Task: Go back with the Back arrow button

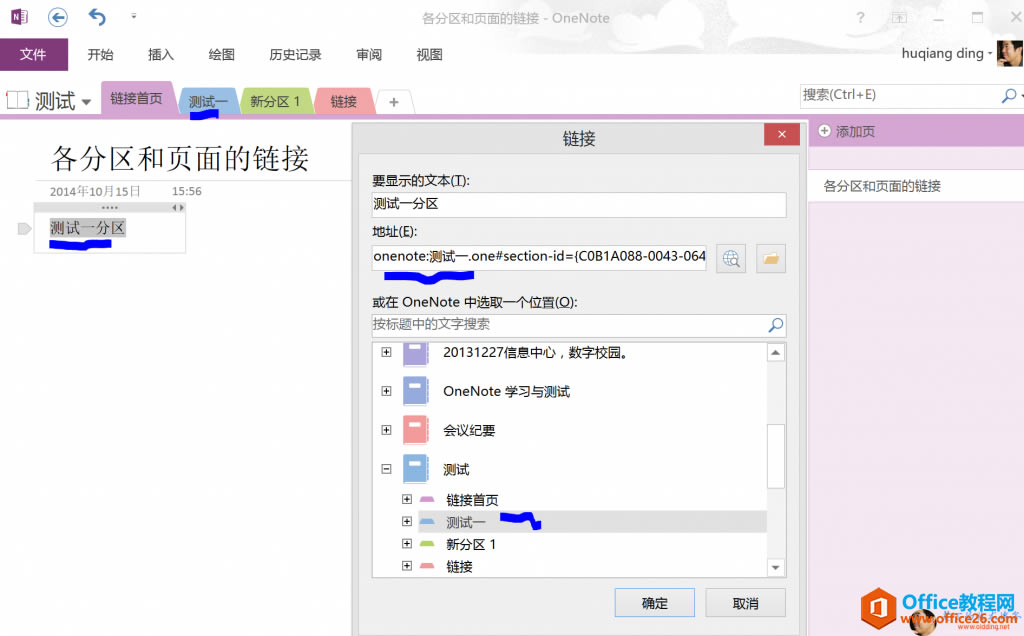Action: pyautogui.click(x=57, y=17)
